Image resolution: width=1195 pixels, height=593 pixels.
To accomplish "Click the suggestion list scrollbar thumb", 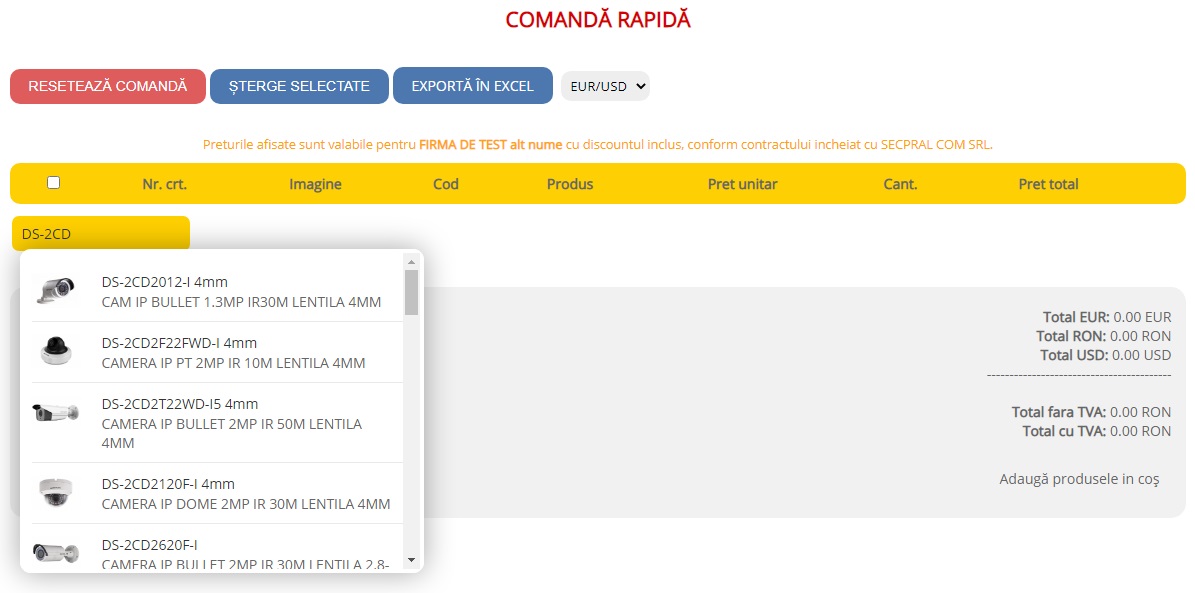I will [x=411, y=292].
